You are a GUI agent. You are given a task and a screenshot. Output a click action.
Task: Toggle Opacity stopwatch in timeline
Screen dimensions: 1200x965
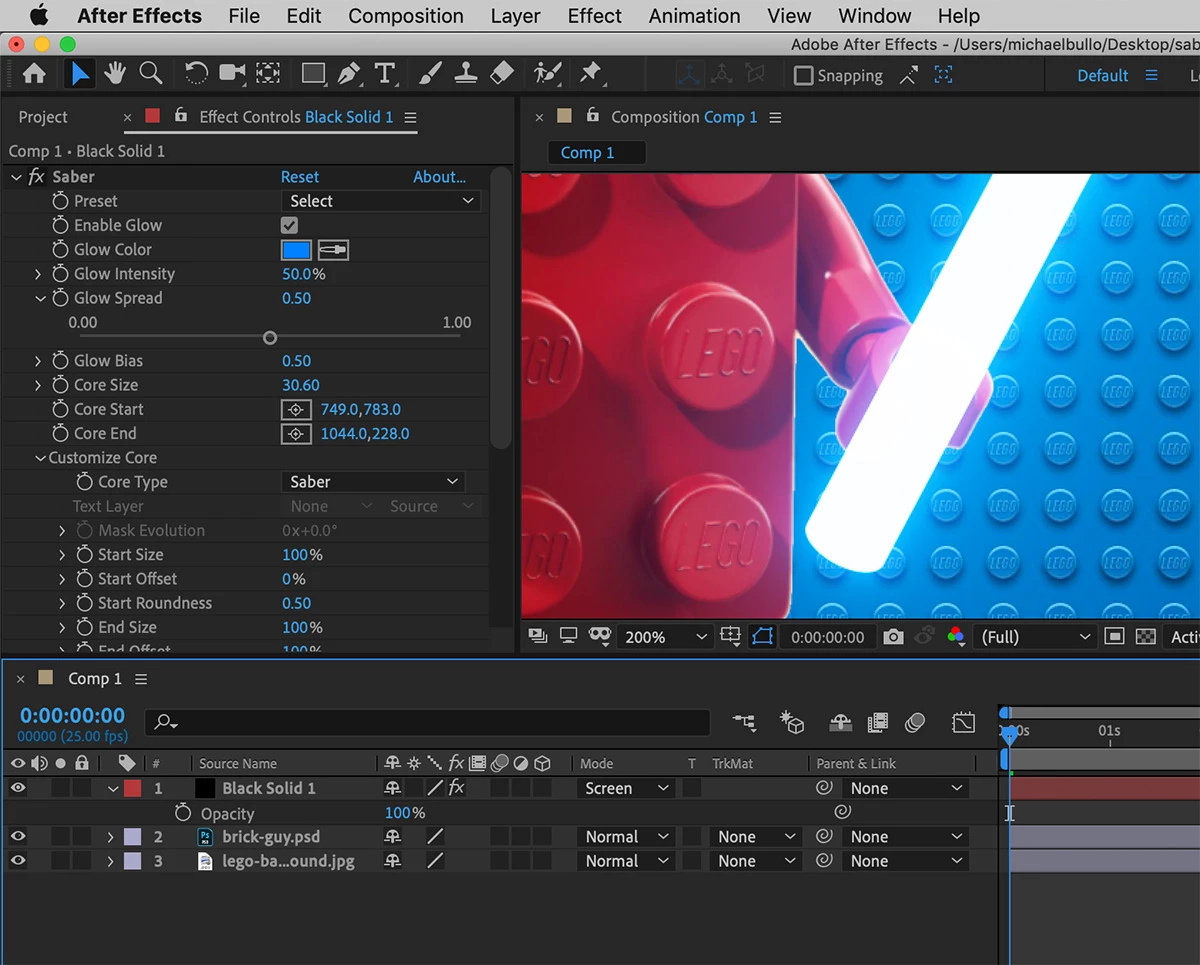(182, 813)
